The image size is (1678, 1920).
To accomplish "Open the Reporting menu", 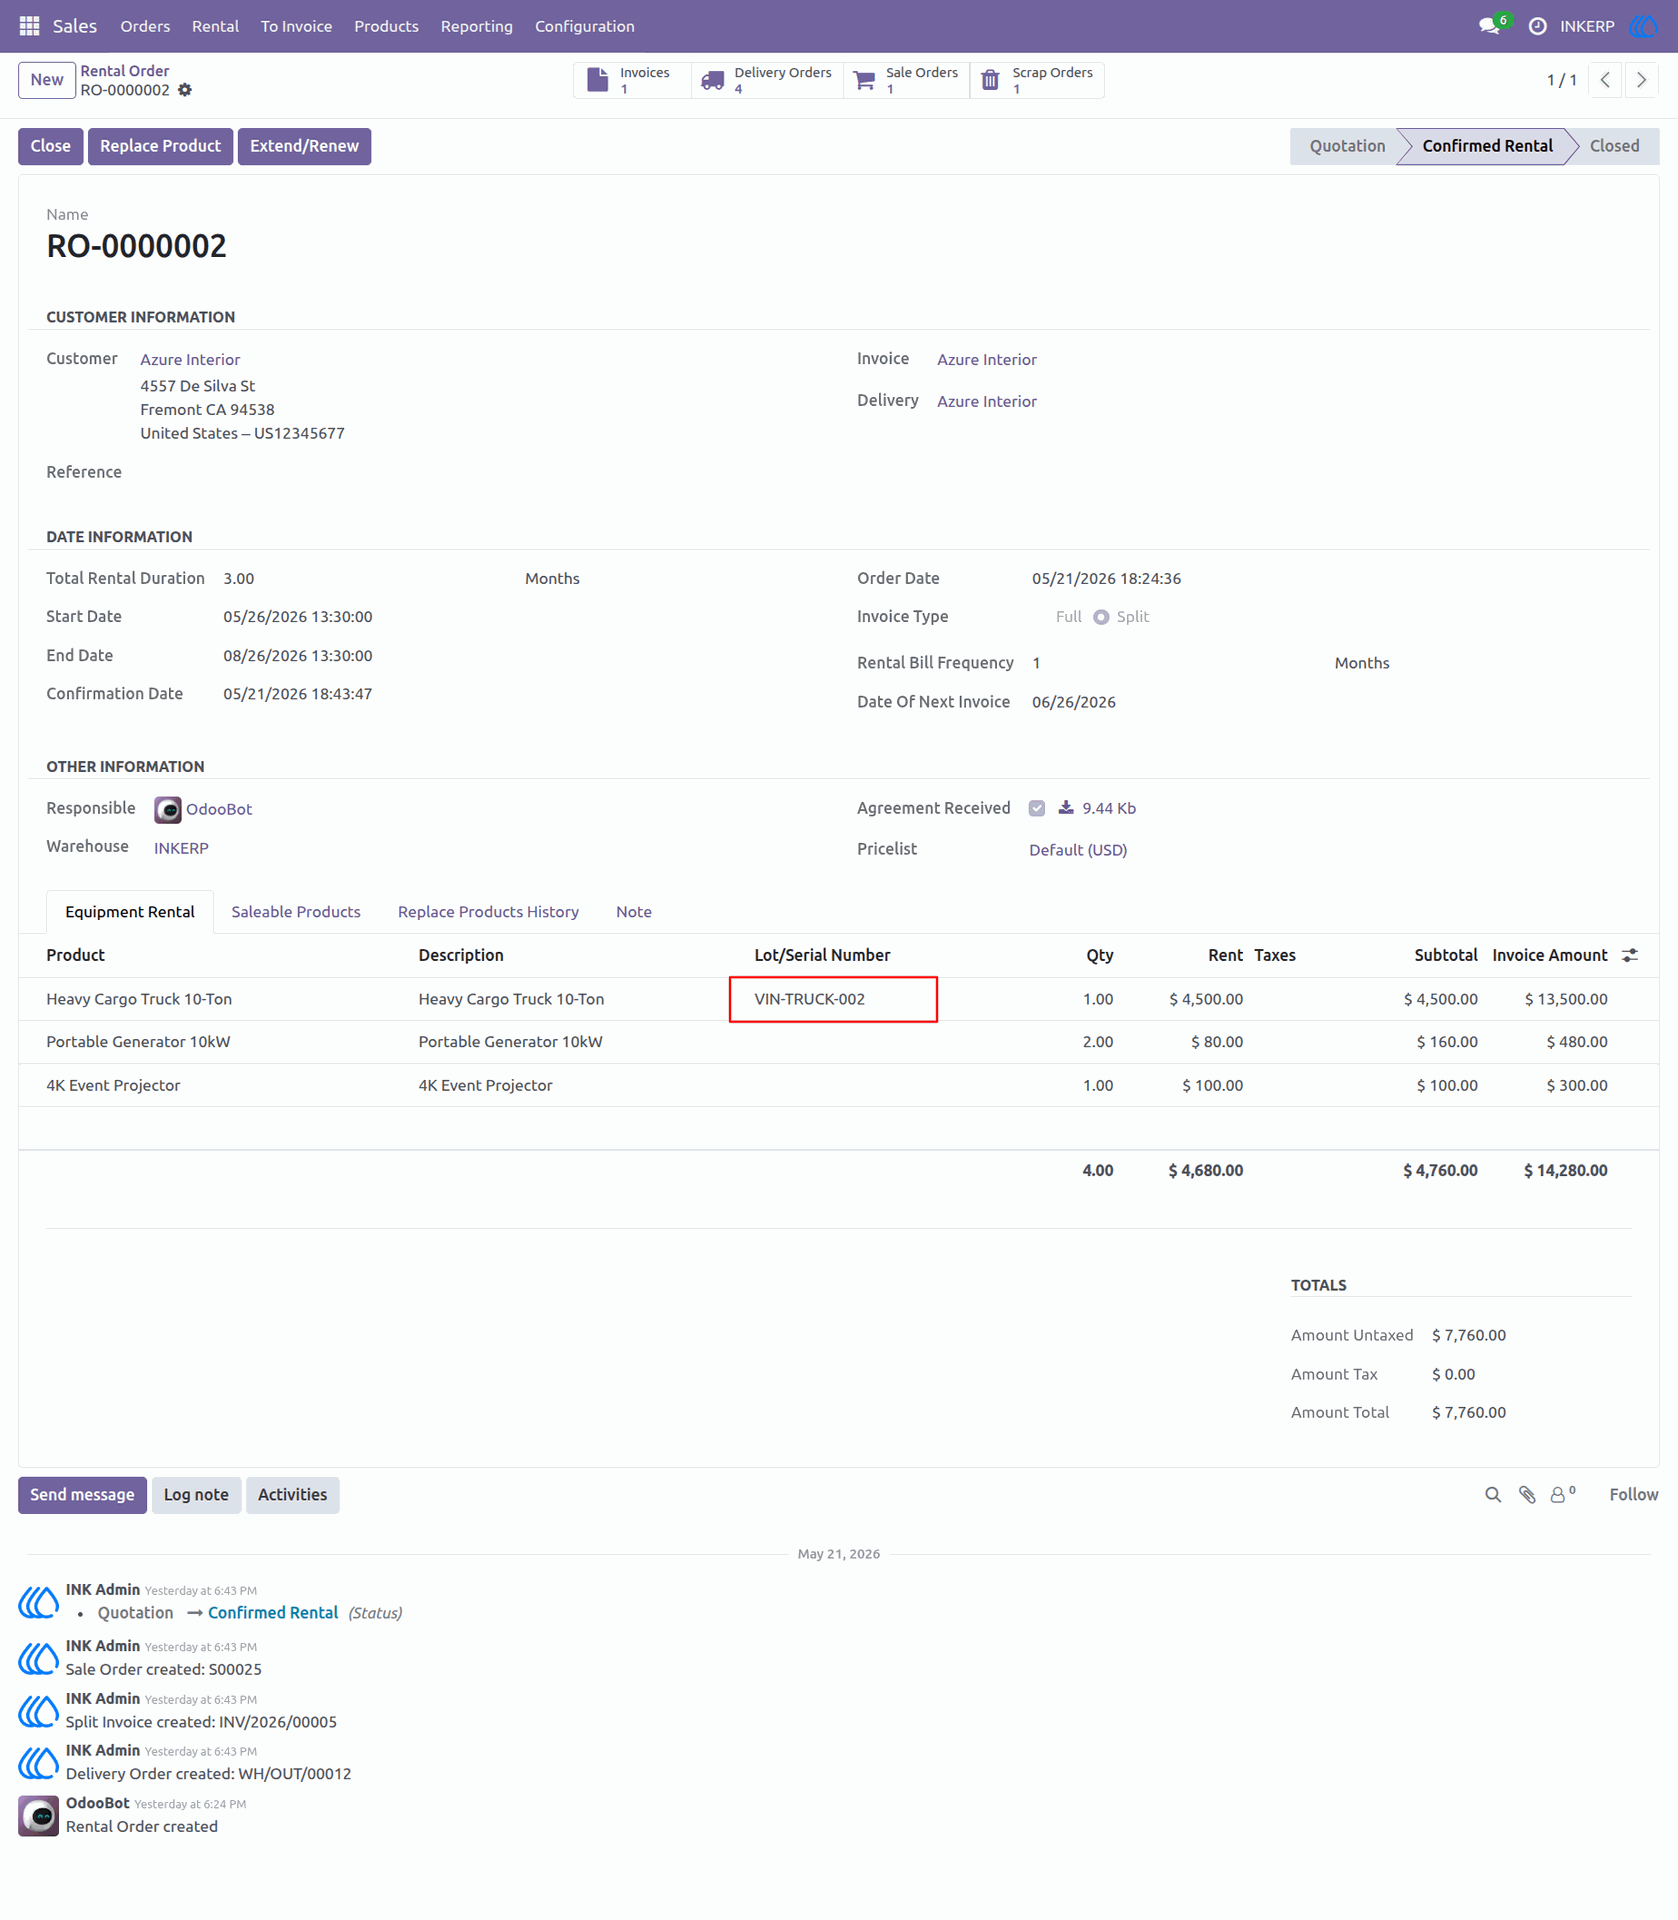I will pos(476,26).
